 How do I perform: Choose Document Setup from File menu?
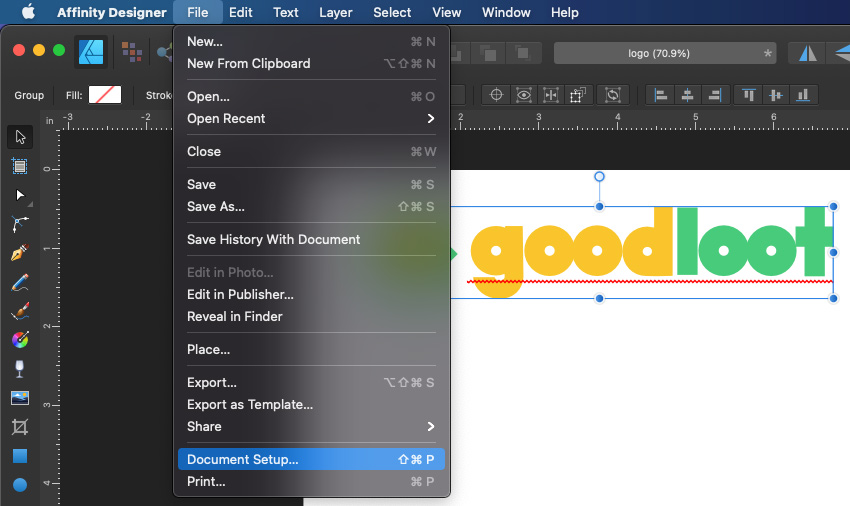pos(311,459)
